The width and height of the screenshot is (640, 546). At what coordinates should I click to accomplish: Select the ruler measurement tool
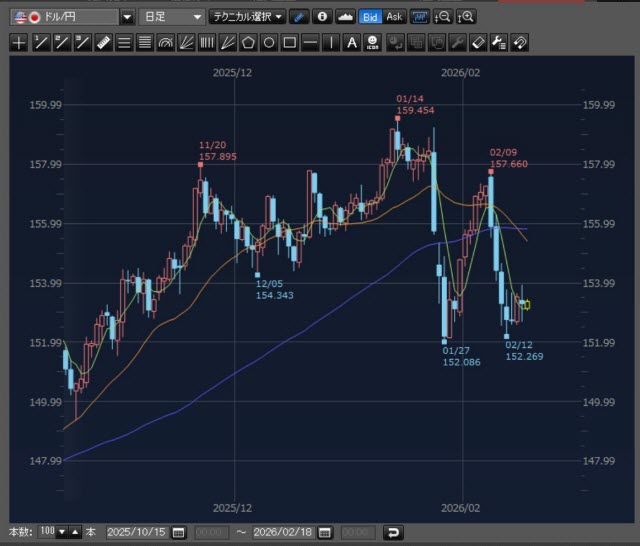click(103, 42)
